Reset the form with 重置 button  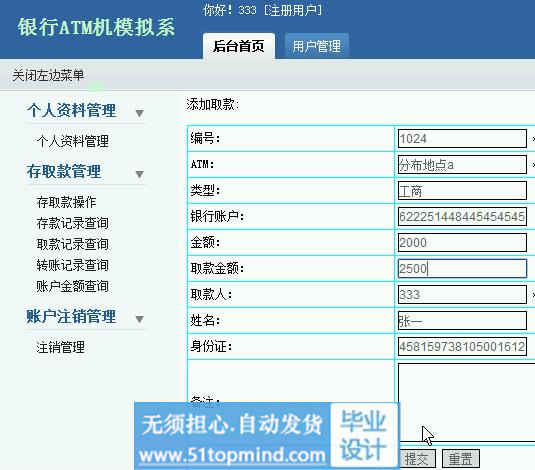pos(461,459)
